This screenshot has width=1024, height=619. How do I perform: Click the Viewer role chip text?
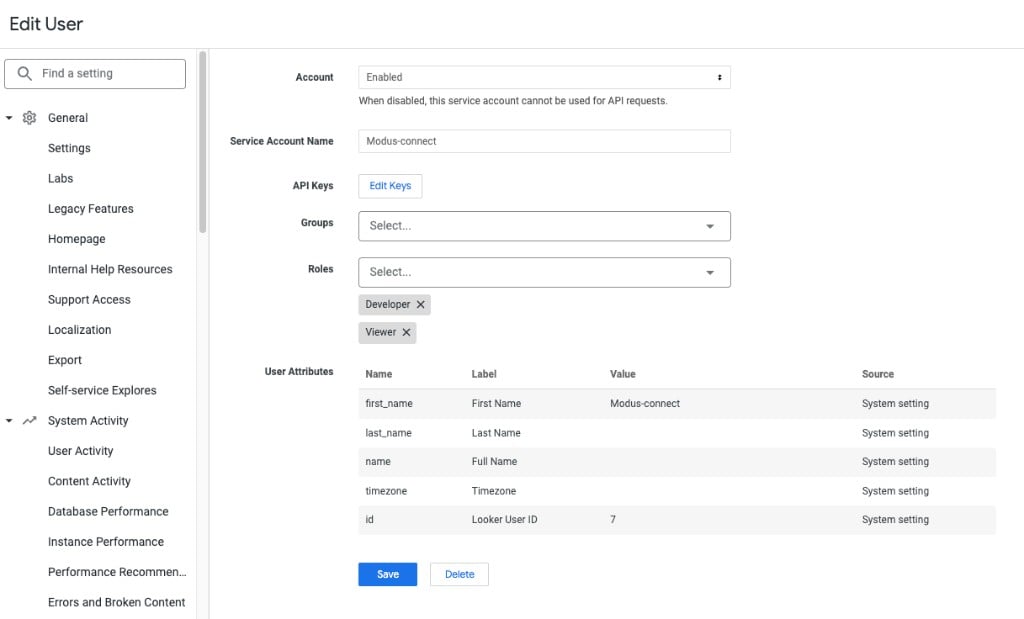point(381,332)
